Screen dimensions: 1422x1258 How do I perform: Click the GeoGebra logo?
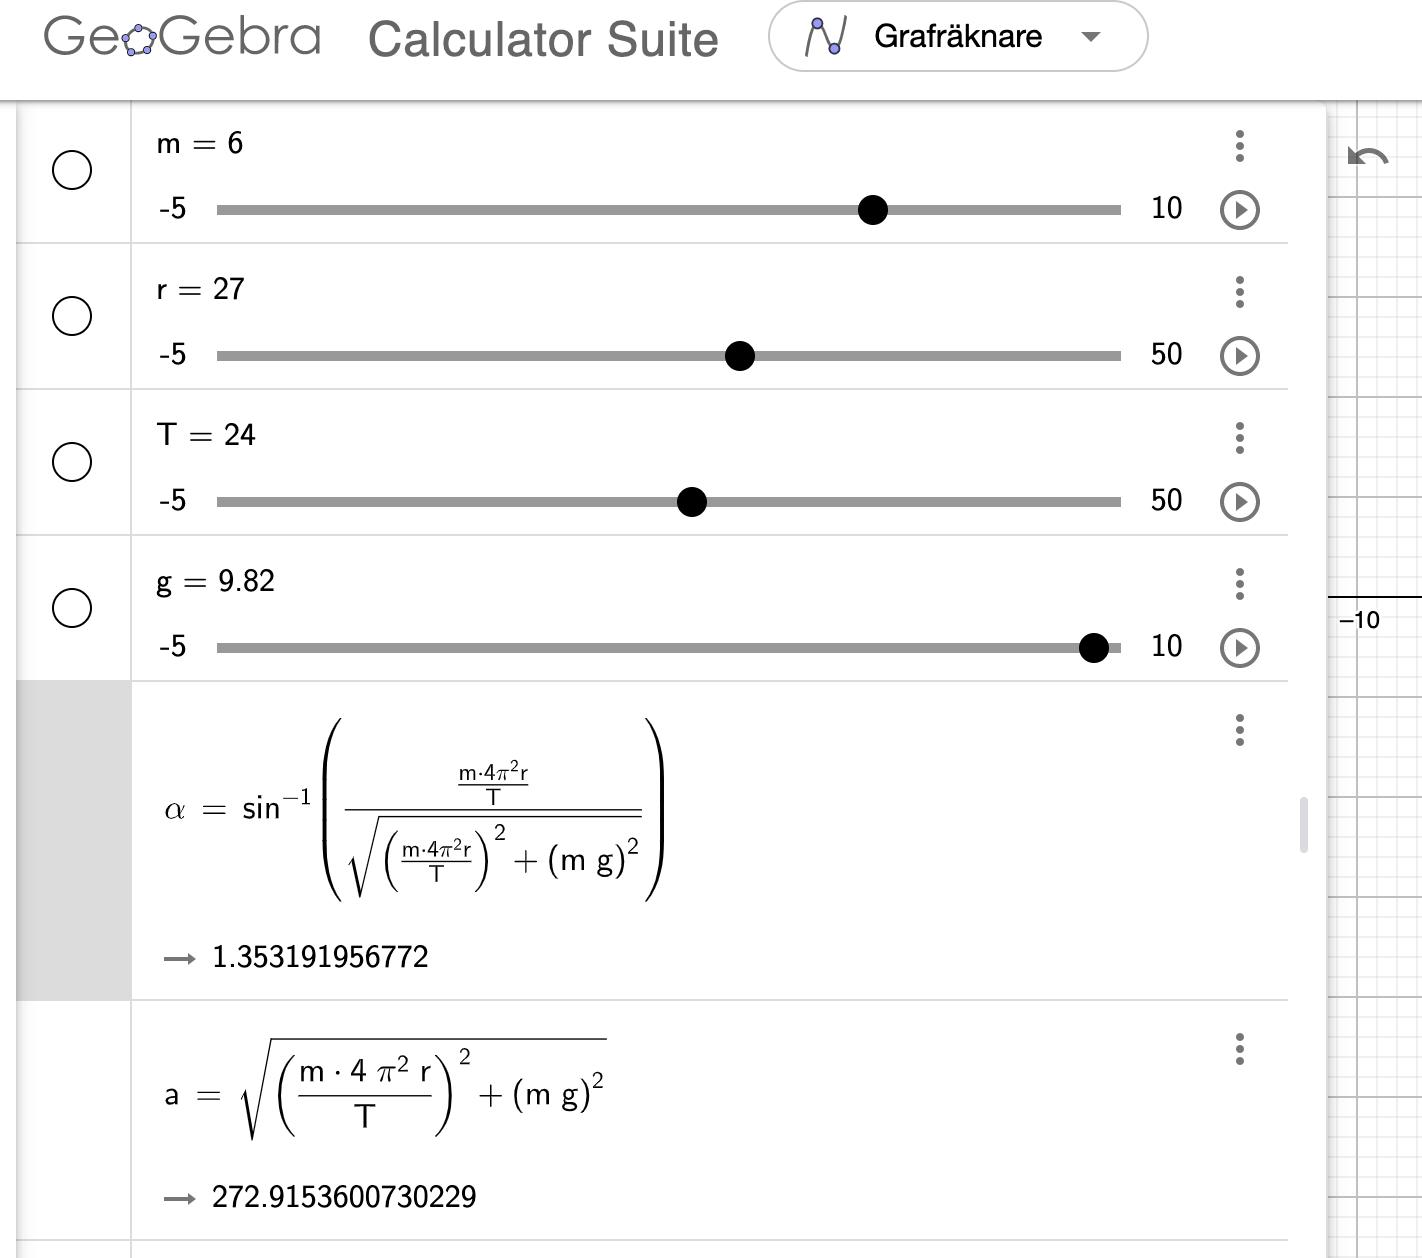(x=182, y=37)
